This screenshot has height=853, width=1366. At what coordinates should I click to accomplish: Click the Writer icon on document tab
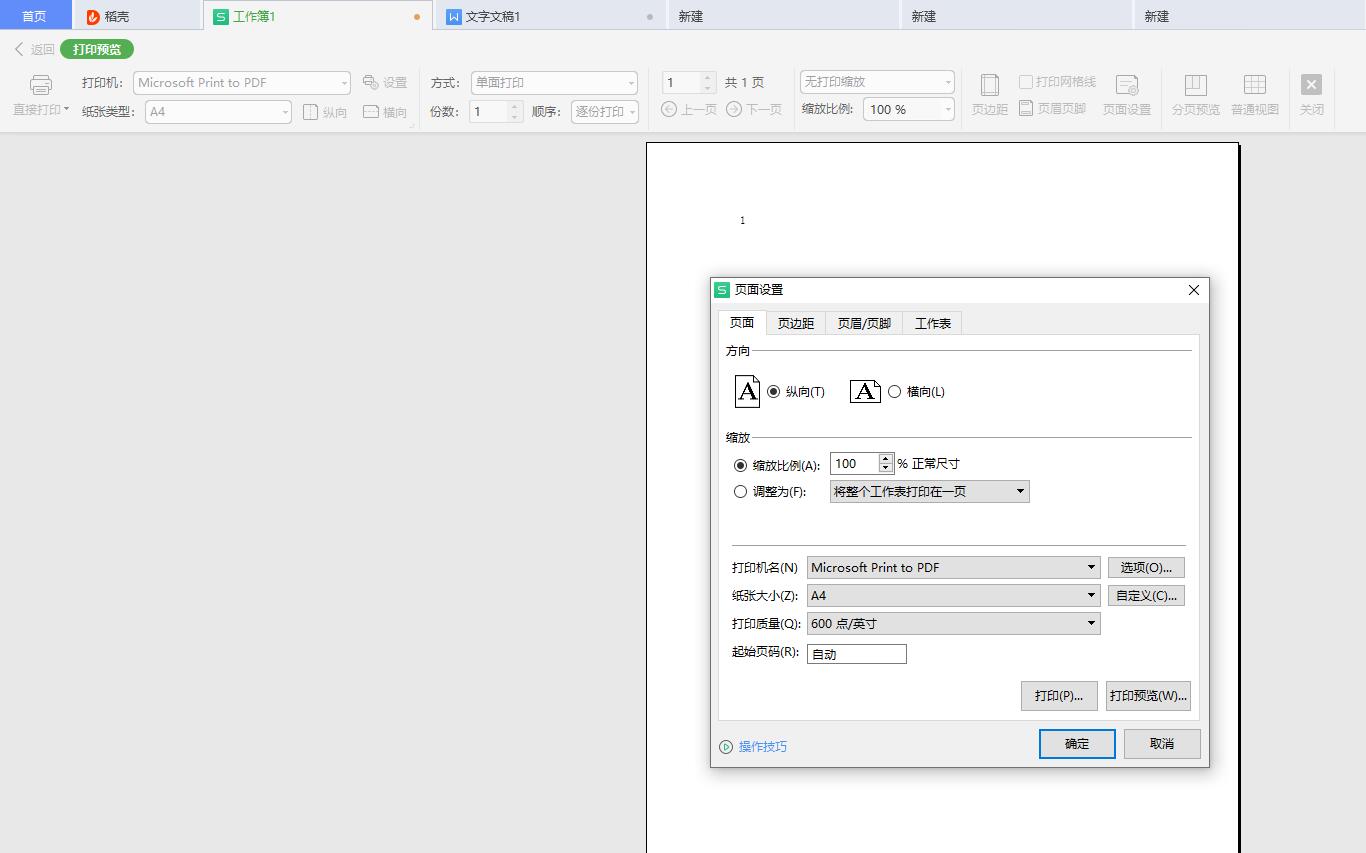[453, 16]
